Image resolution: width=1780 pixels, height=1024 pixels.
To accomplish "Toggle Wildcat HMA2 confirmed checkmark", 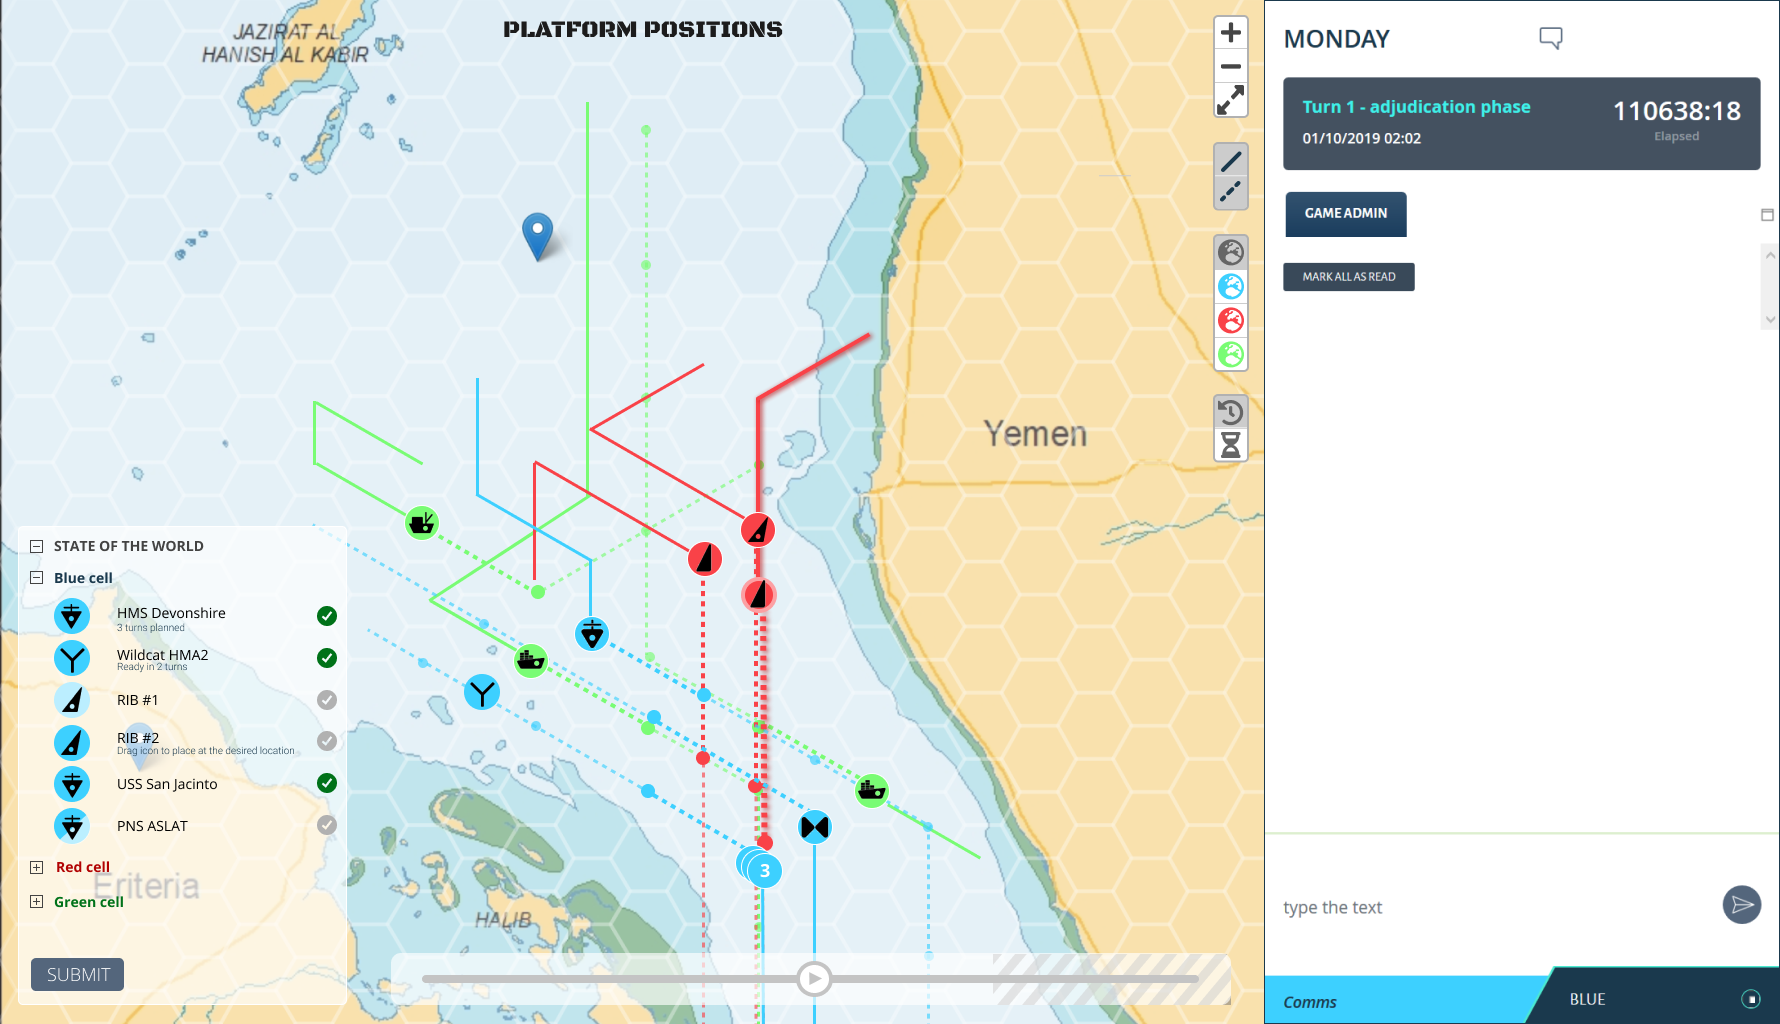I will click(327, 658).
